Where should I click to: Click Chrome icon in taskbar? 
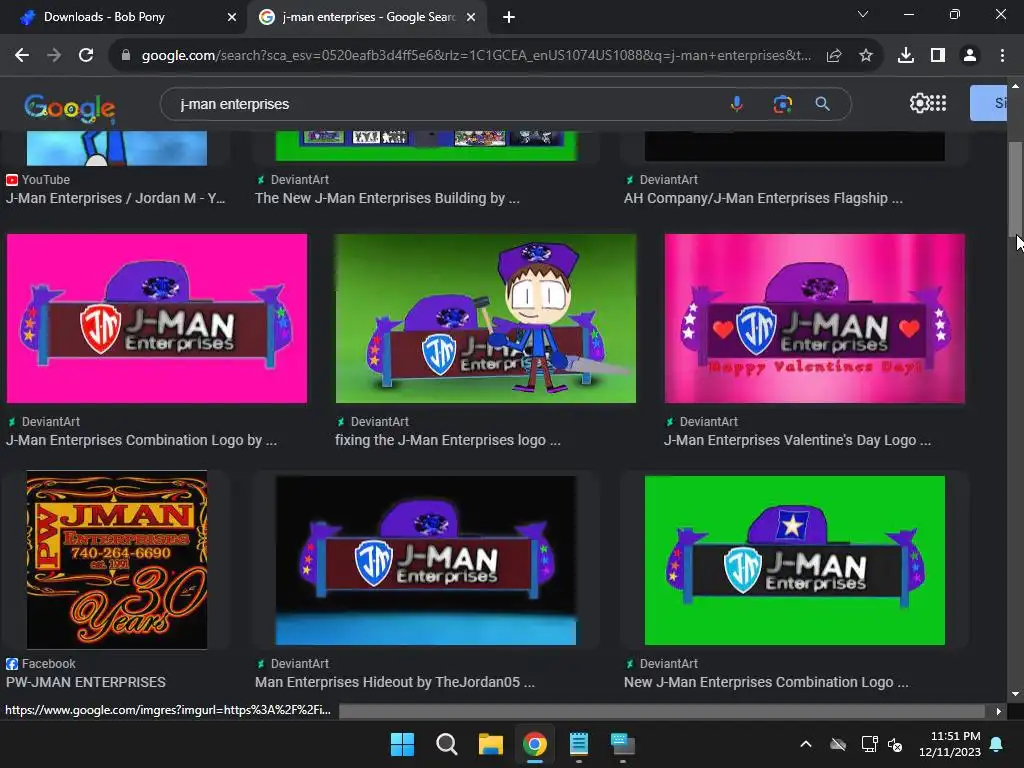tap(534, 744)
